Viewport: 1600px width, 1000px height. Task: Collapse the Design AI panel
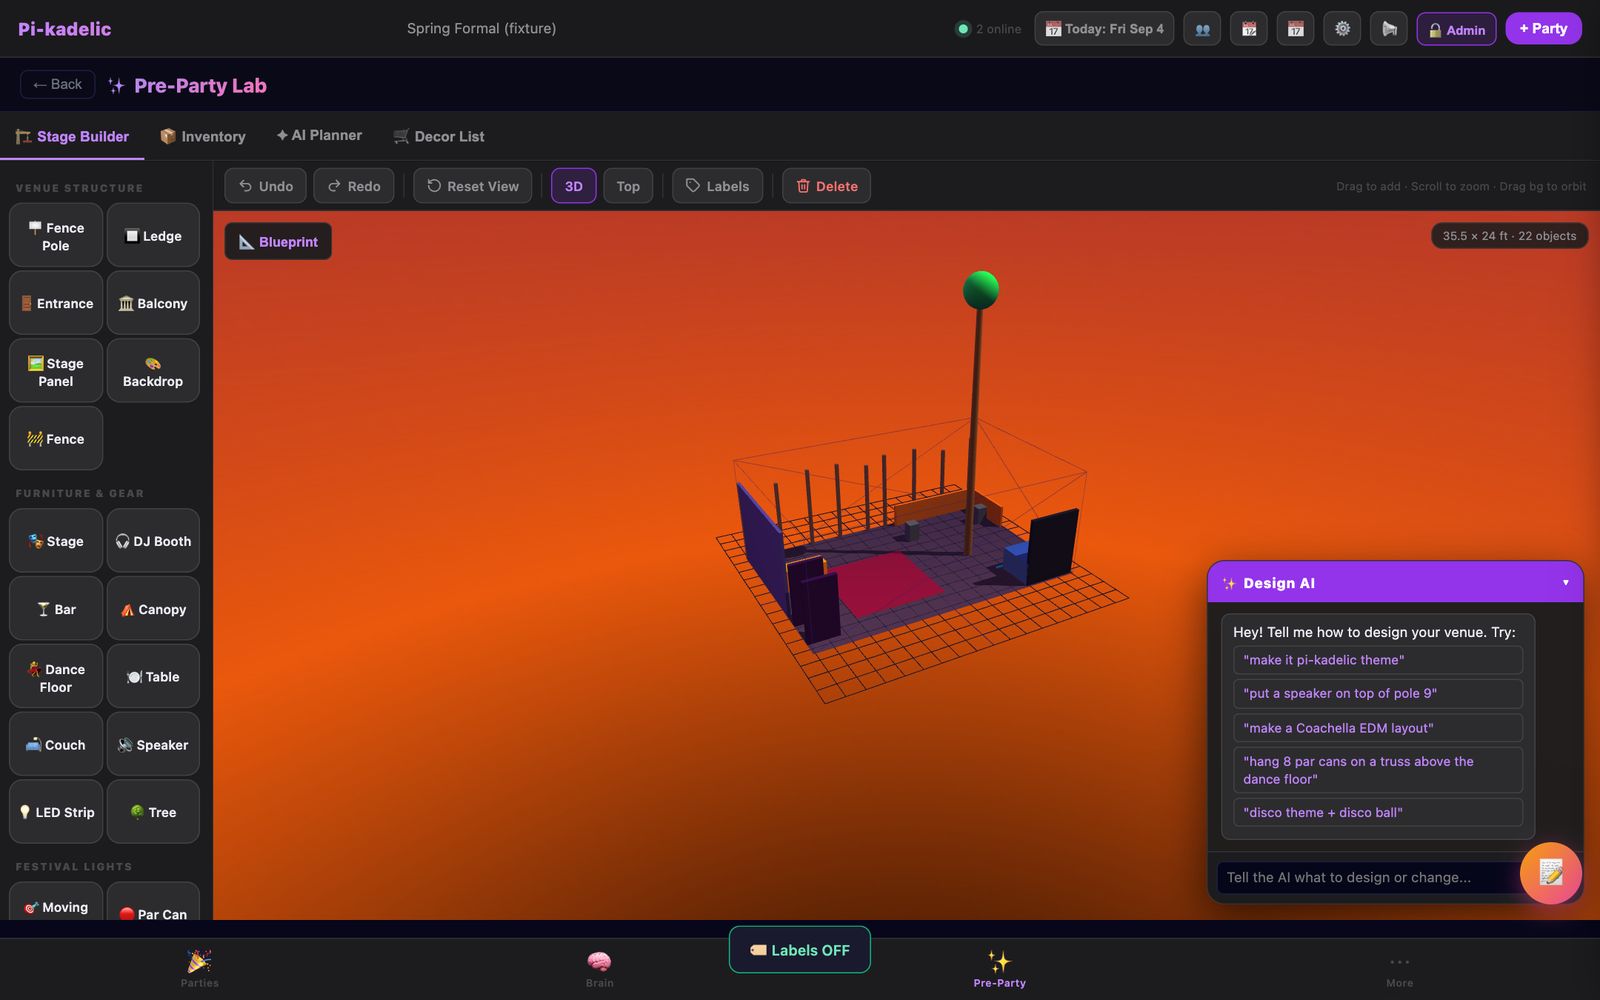(x=1566, y=583)
